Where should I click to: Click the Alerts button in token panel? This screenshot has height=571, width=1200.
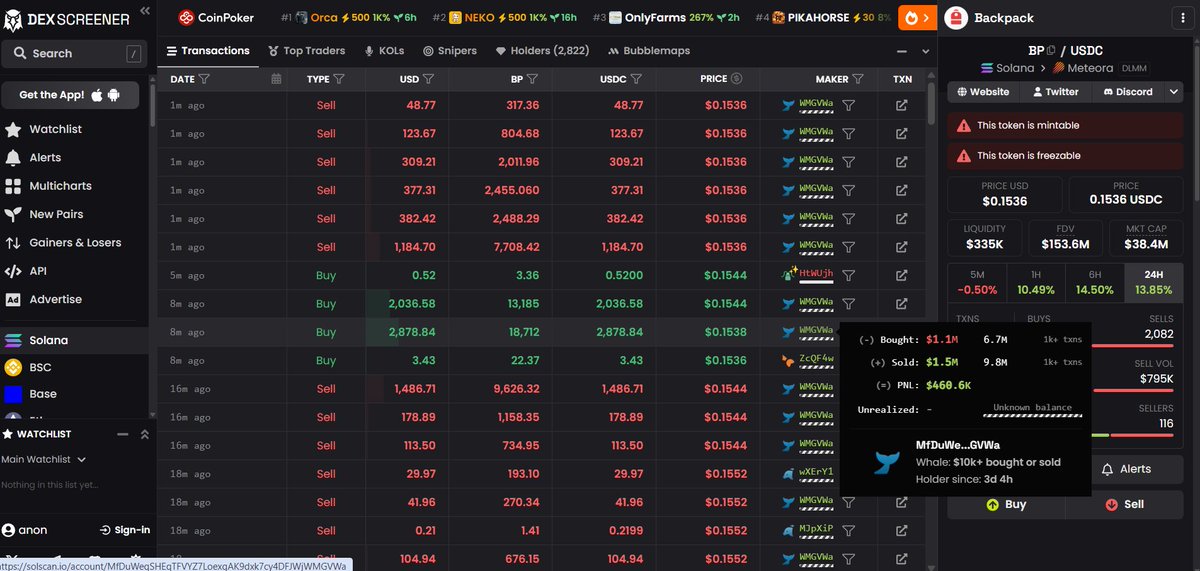pos(1125,469)
